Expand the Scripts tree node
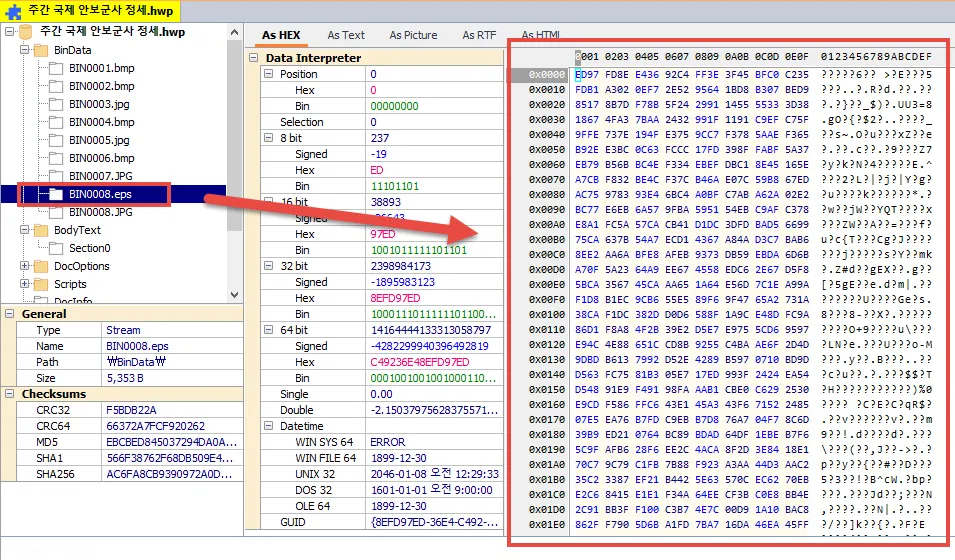Image resolution: width=955 pixels, height=560 pixels. (25, 284)
